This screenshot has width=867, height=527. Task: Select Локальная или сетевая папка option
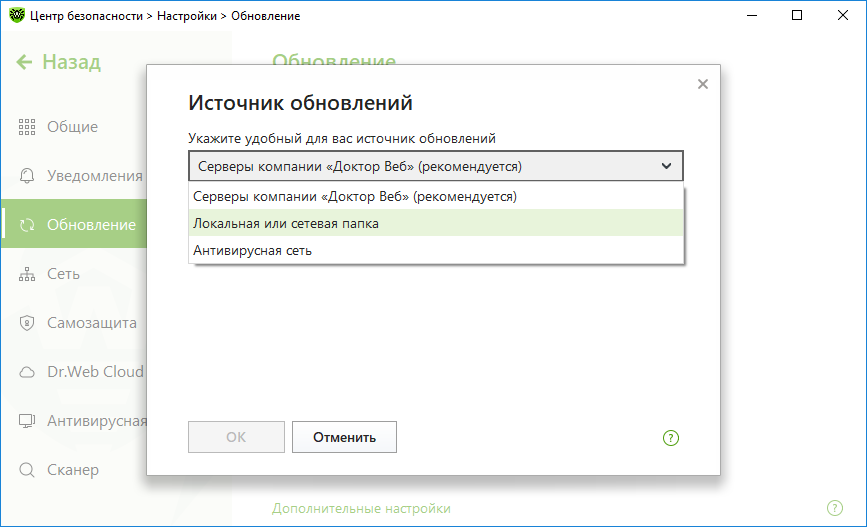tap(436, 223)
